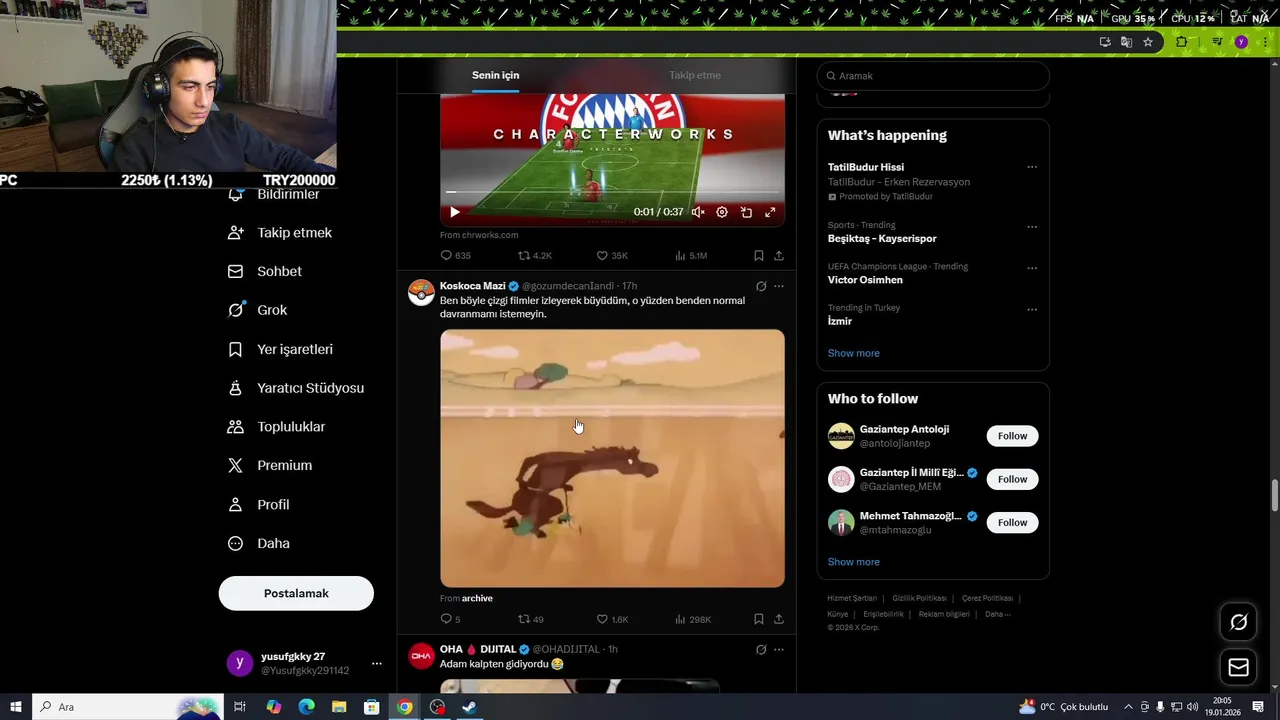Bookmark the Koskoca Mazi cartoon tweet
Screen dimensions: 1280x720
pos(759,619)
